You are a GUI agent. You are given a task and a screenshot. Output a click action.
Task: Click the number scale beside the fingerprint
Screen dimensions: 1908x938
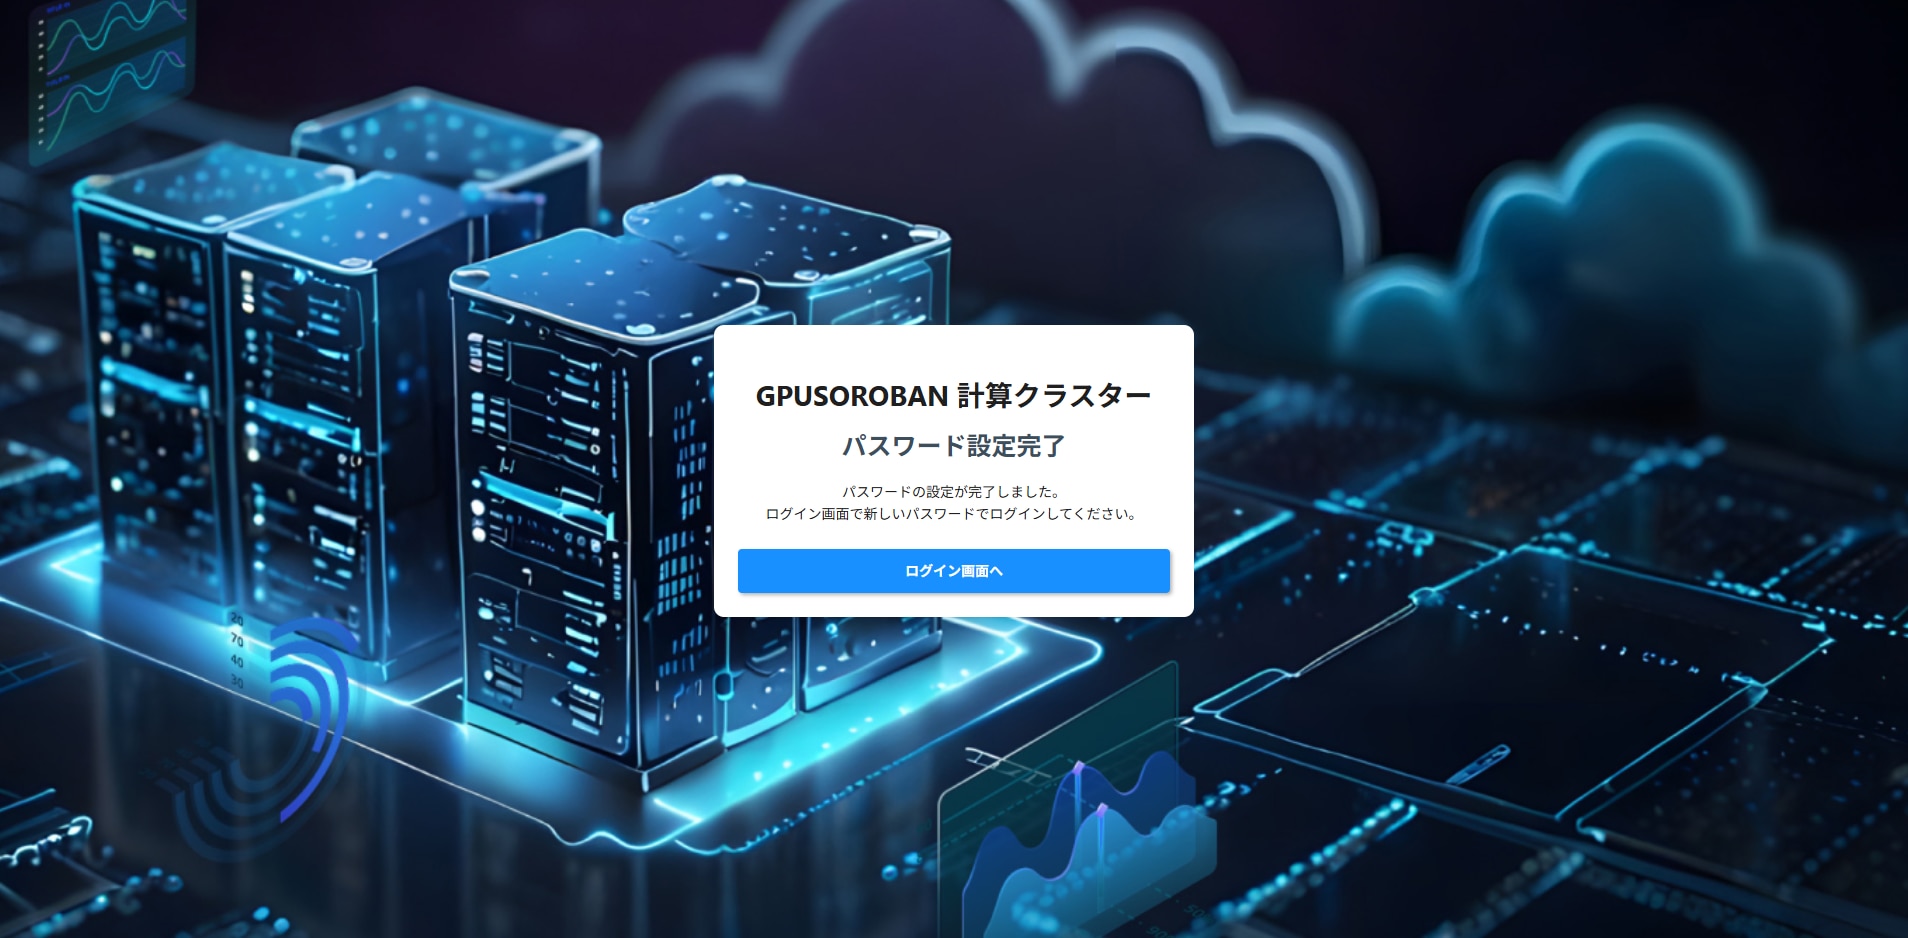pos(237,650)
